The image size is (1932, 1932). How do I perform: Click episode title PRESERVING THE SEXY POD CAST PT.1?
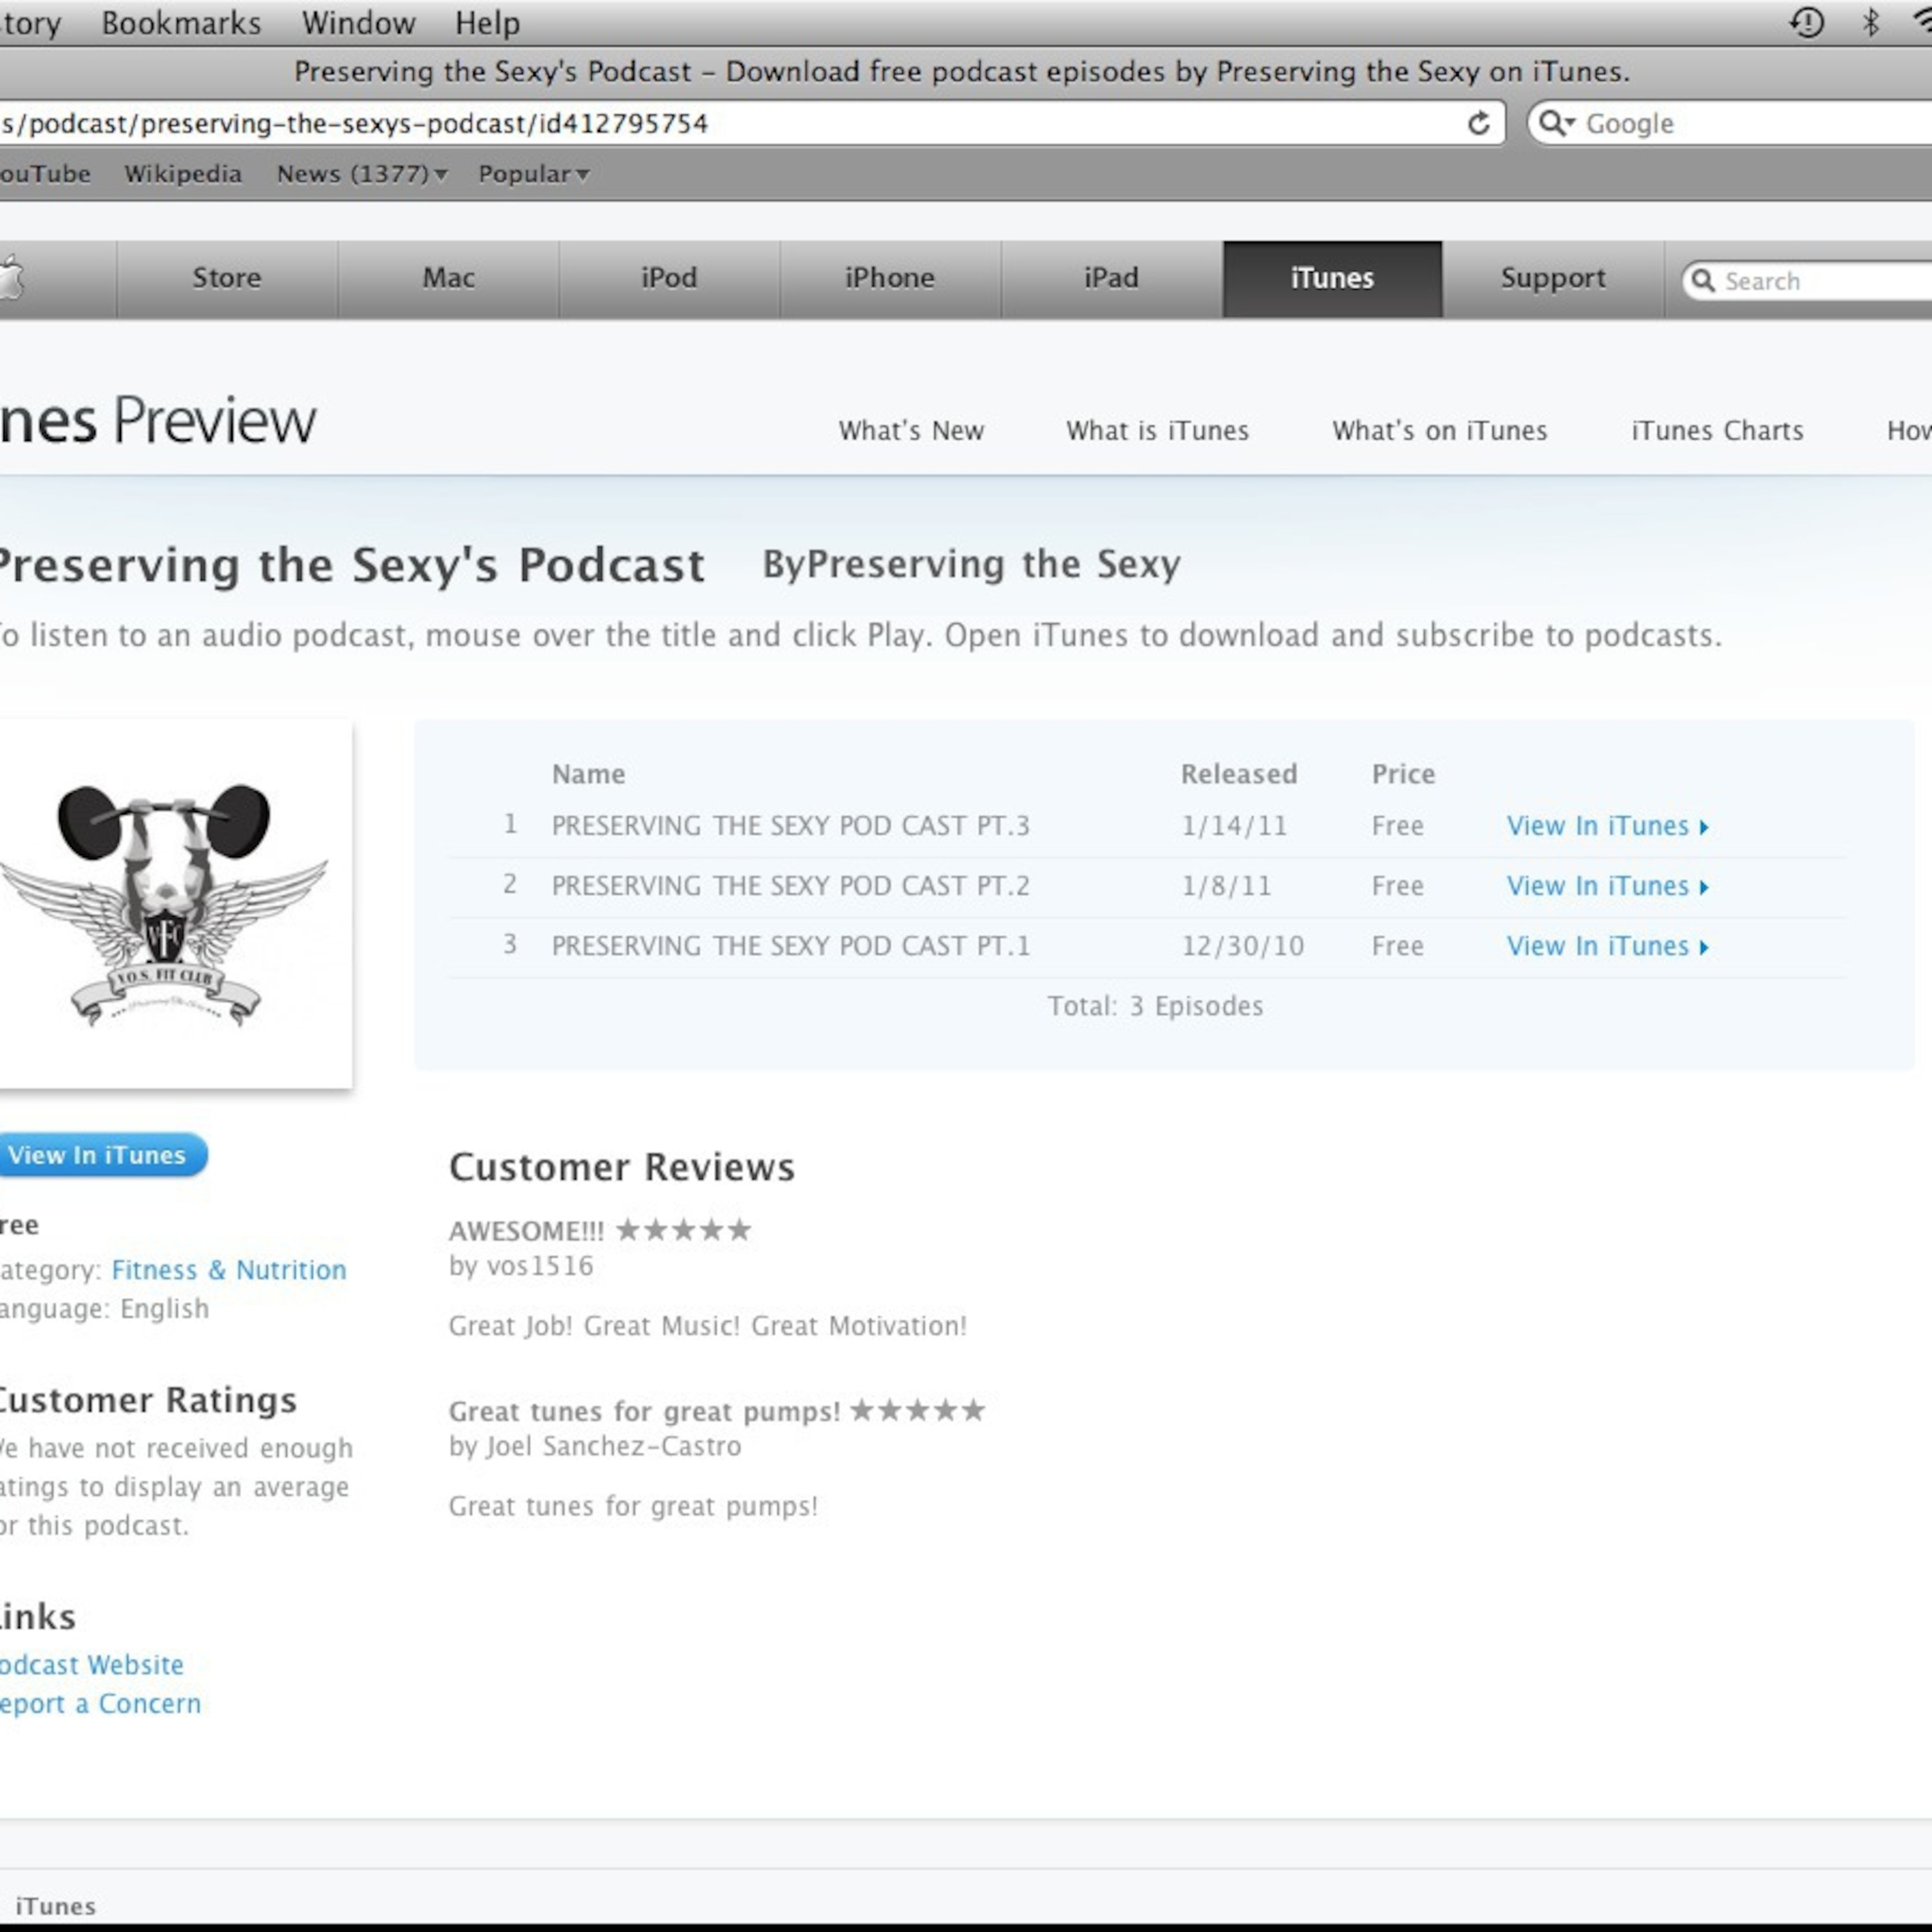click(x=790, y=946)
